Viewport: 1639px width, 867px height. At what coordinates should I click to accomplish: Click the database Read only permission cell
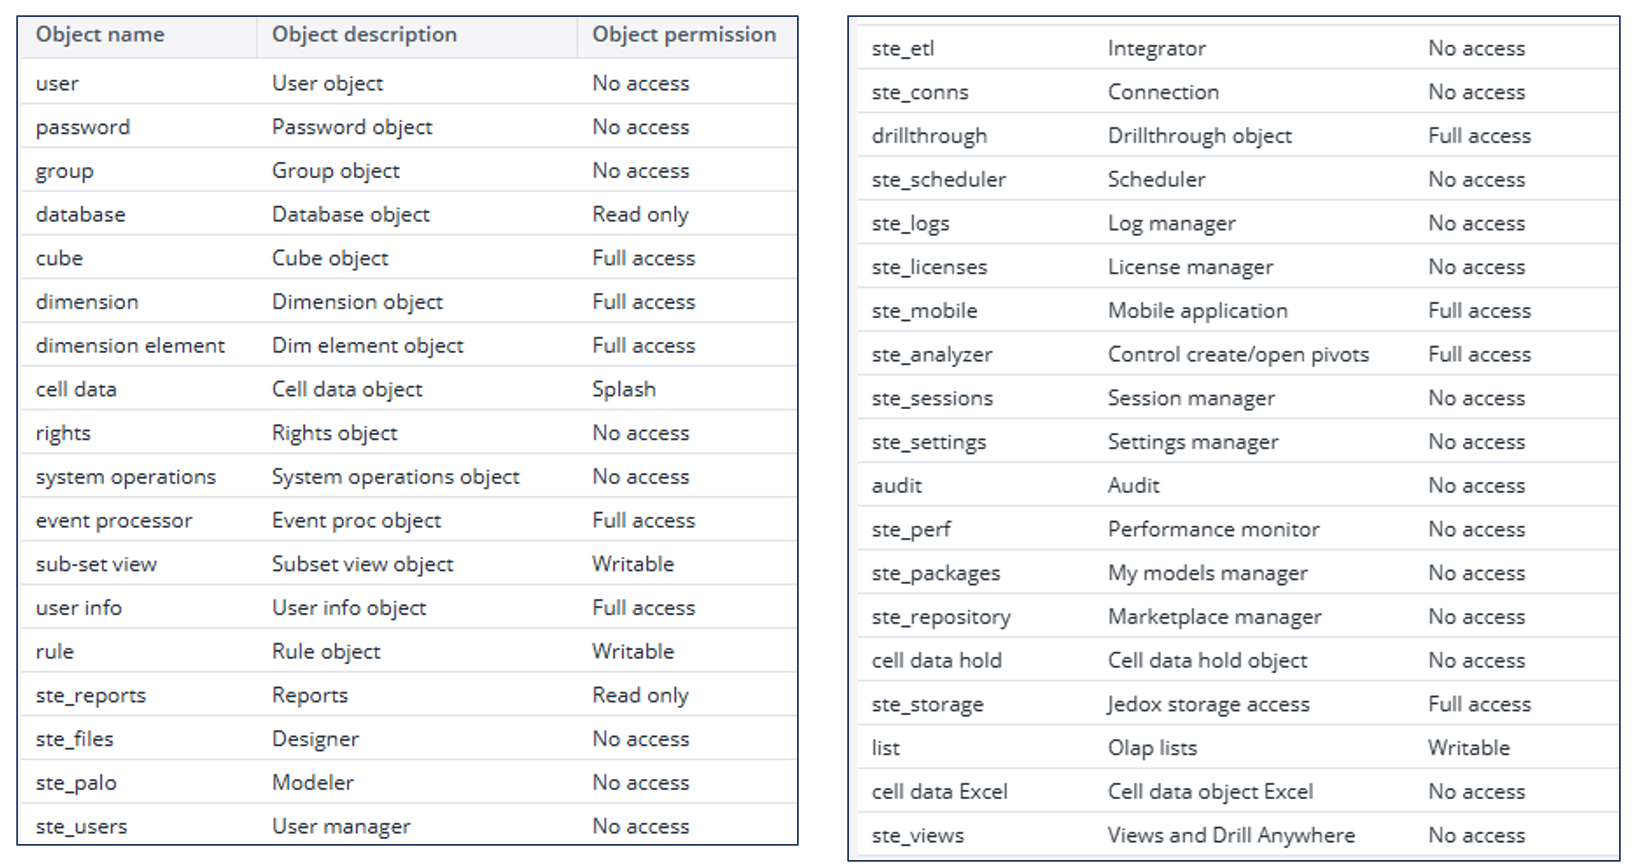[640, 215]
